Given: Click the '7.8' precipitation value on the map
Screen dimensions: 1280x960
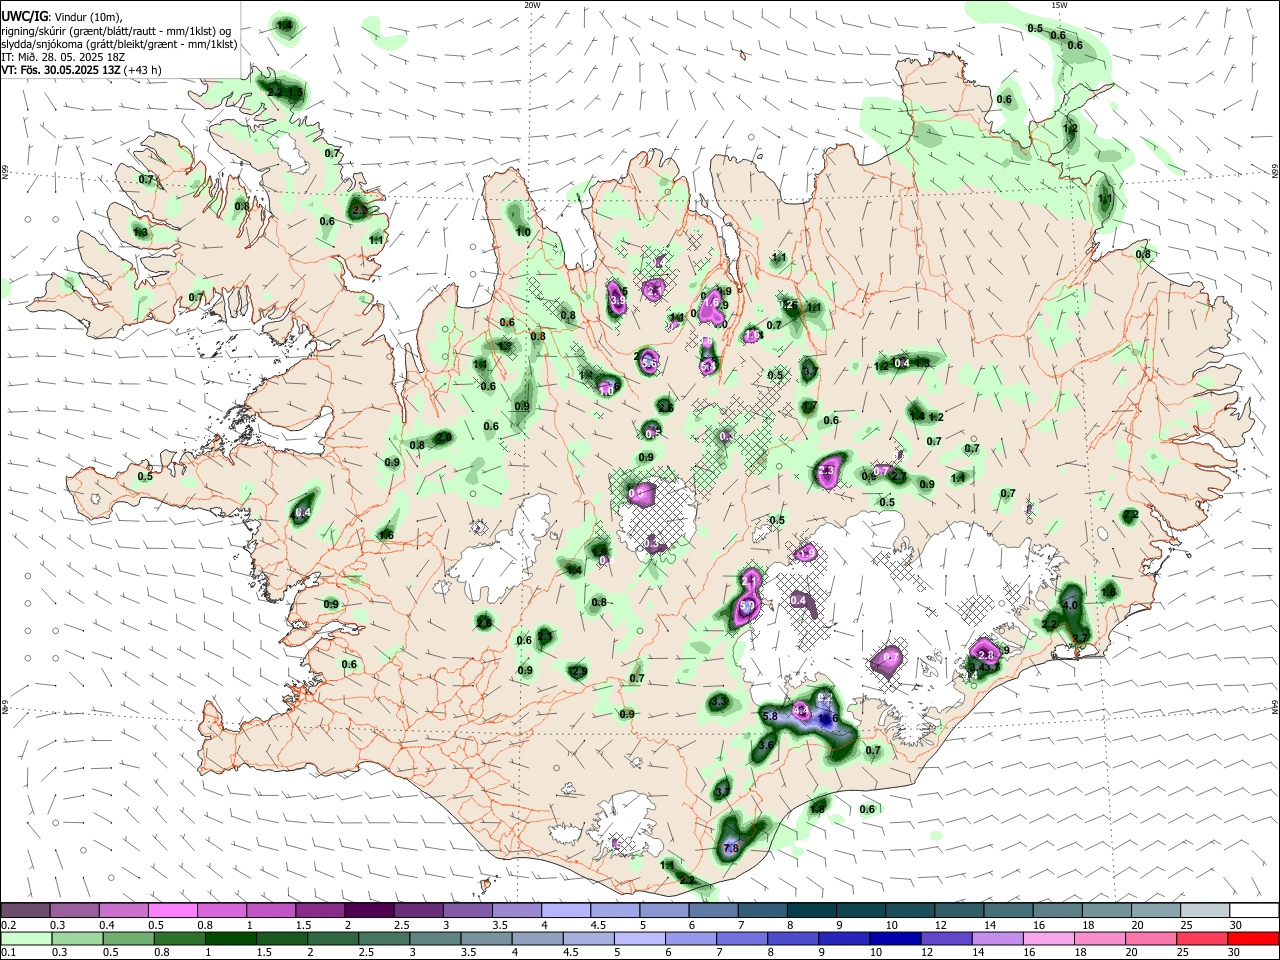Looking at the screenshot, I should point(730,848).
